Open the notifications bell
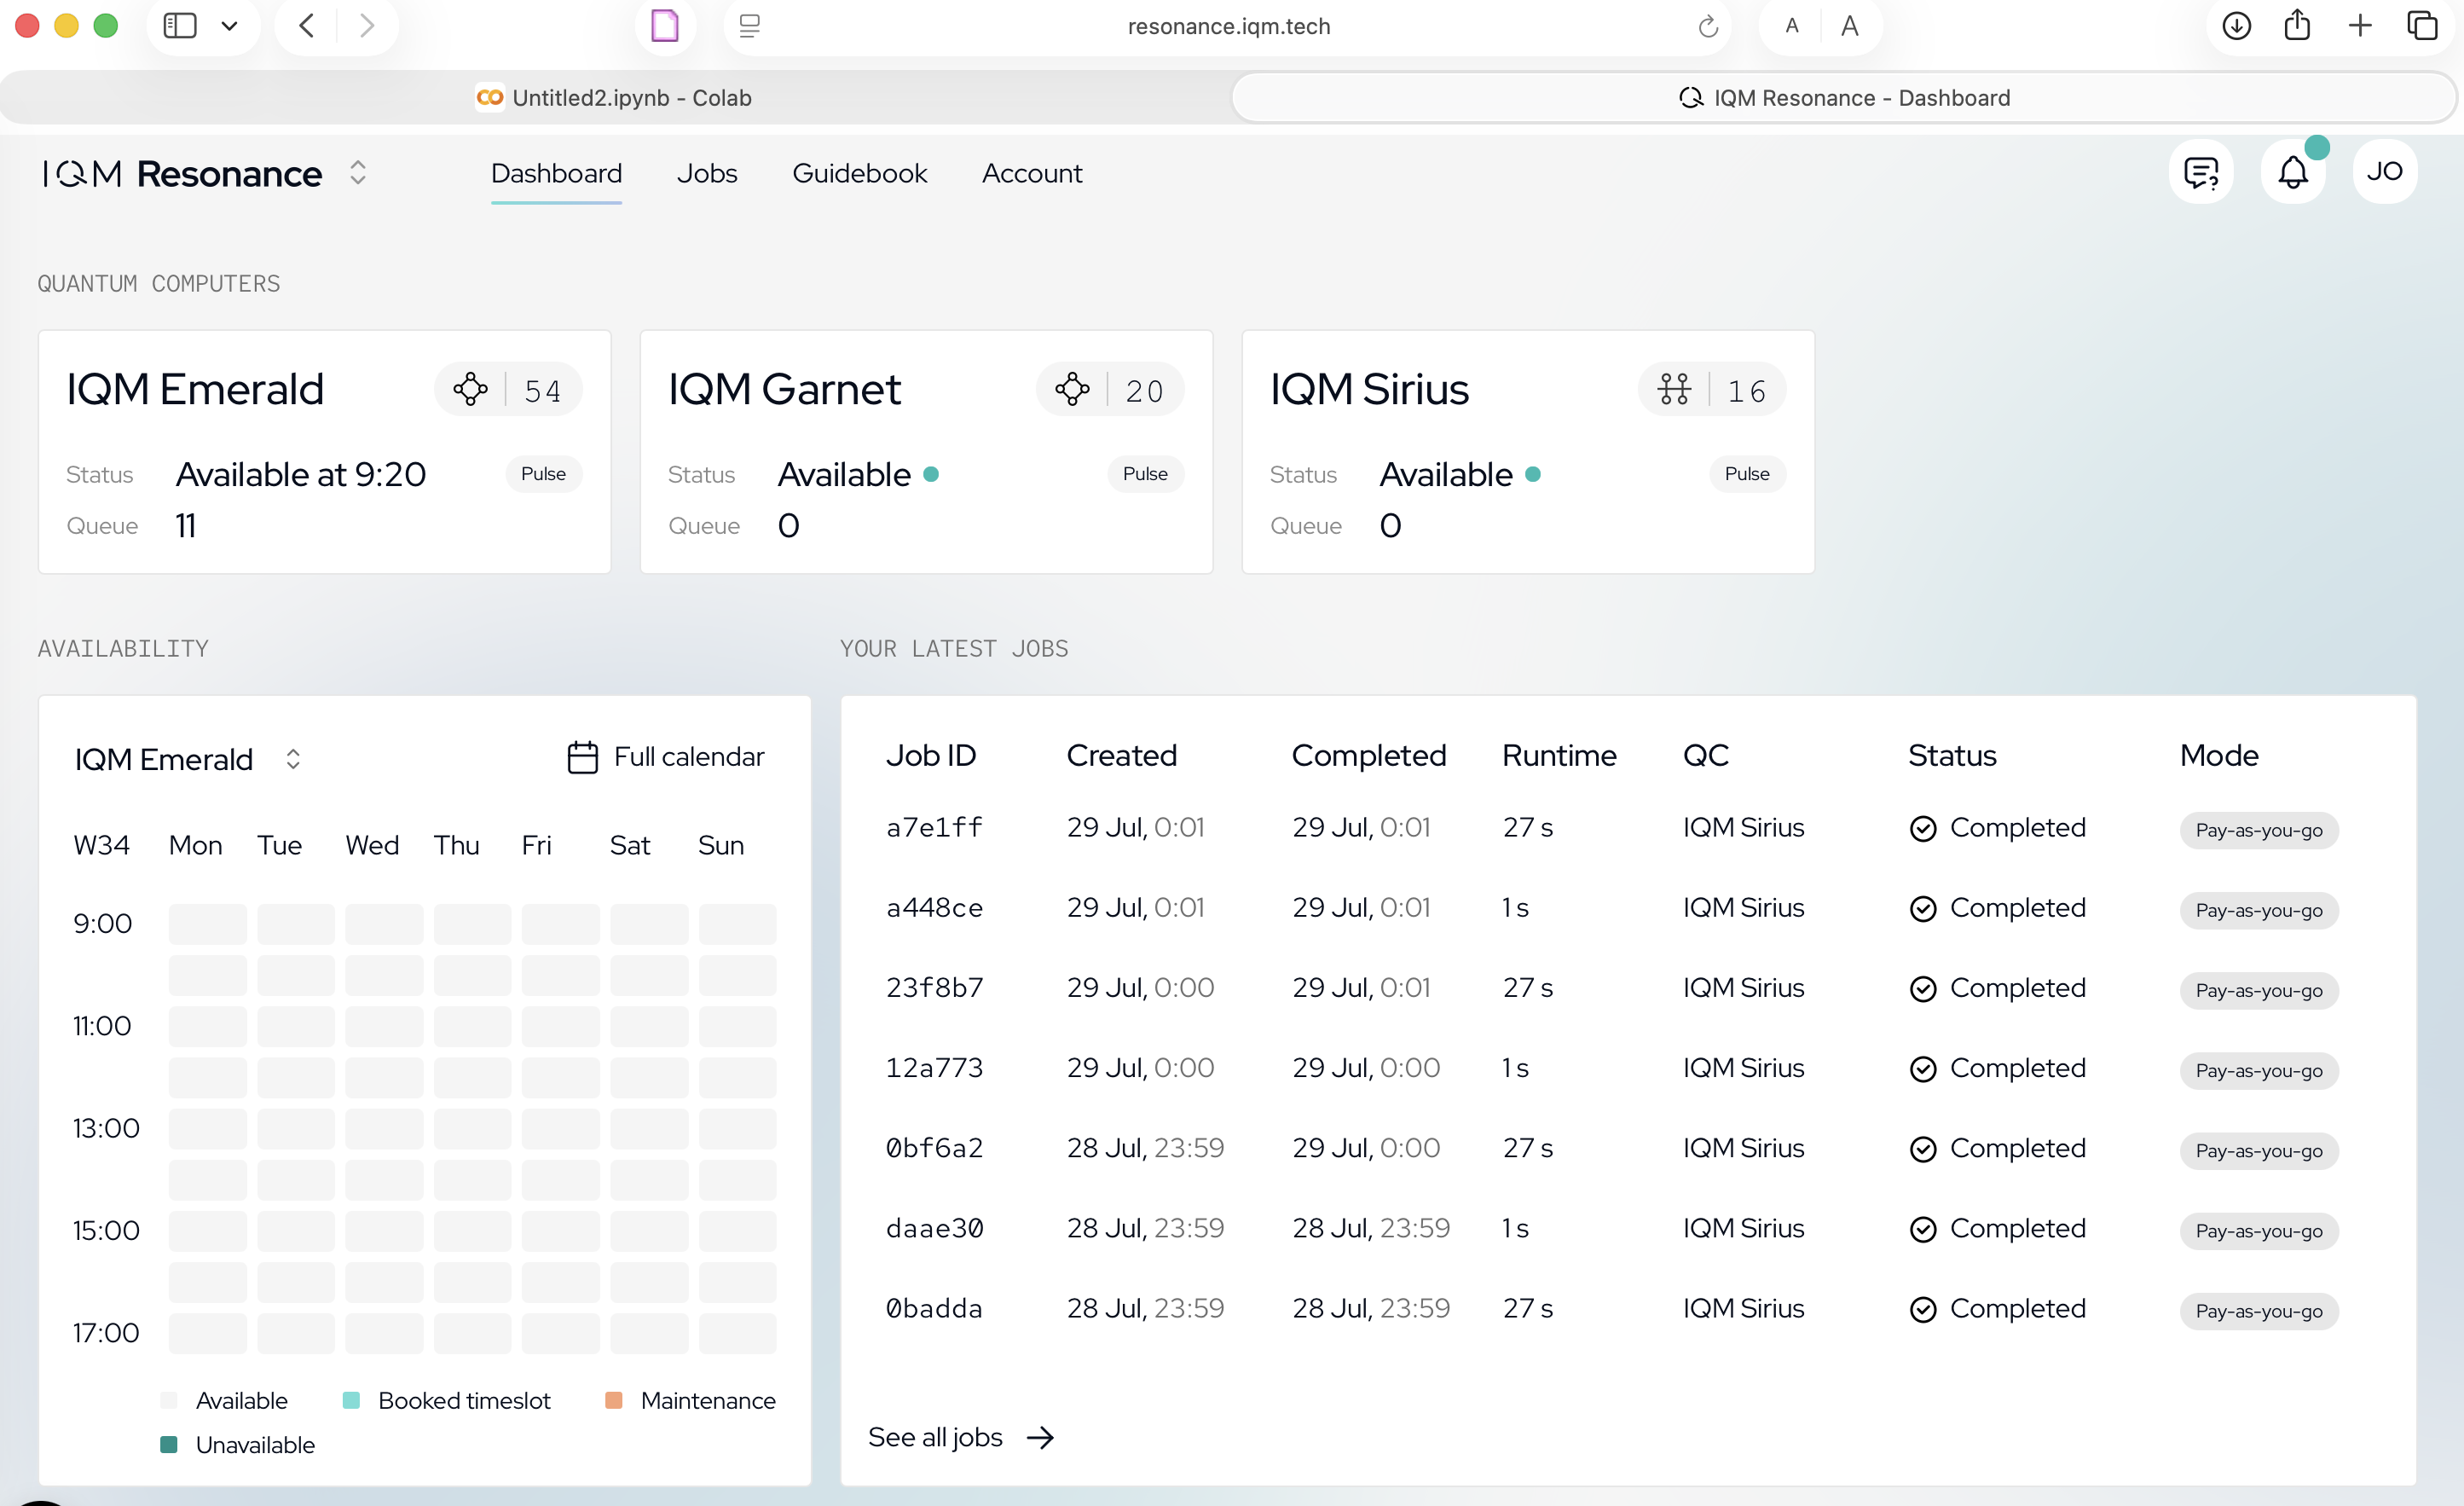Viewport: 2464px width, 1506px height. 2293,172
